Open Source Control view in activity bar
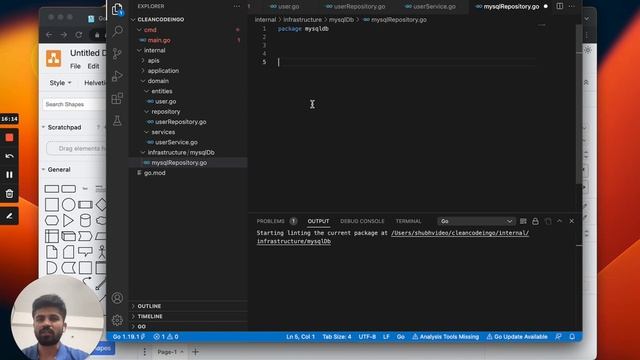 point(118,53)
